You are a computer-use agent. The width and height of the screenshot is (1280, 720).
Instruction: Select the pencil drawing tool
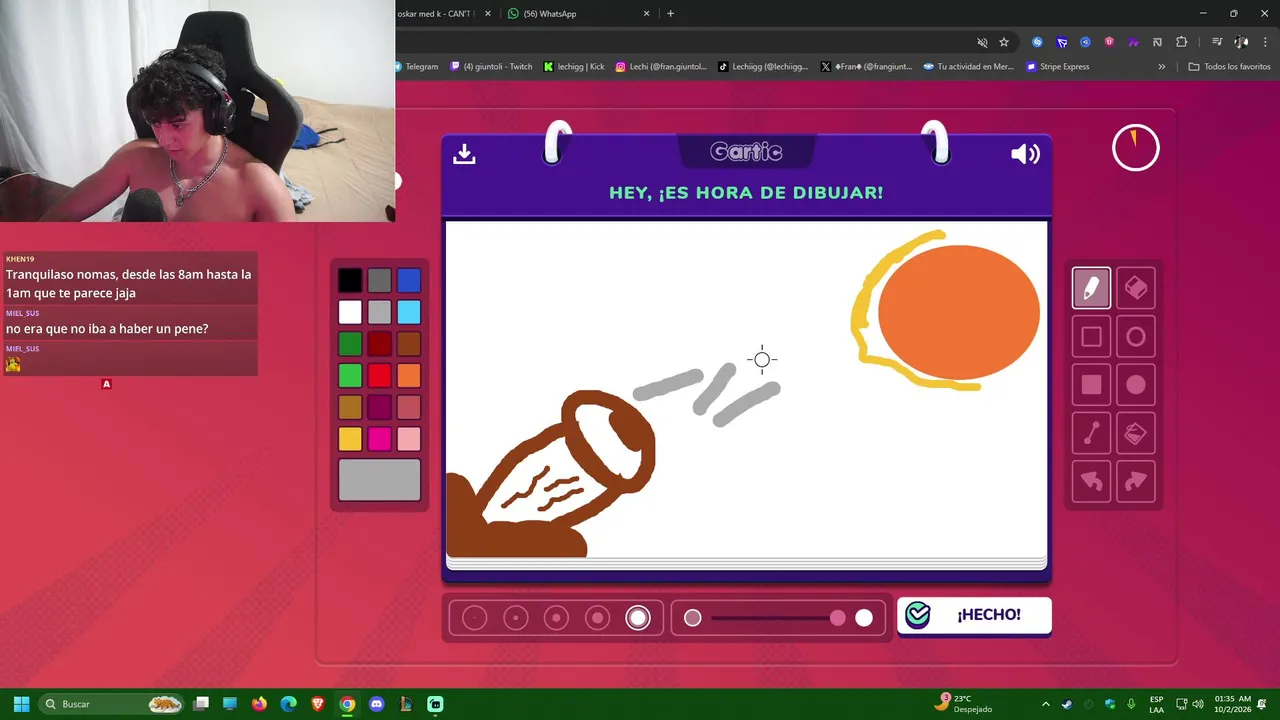(1091, 288)
